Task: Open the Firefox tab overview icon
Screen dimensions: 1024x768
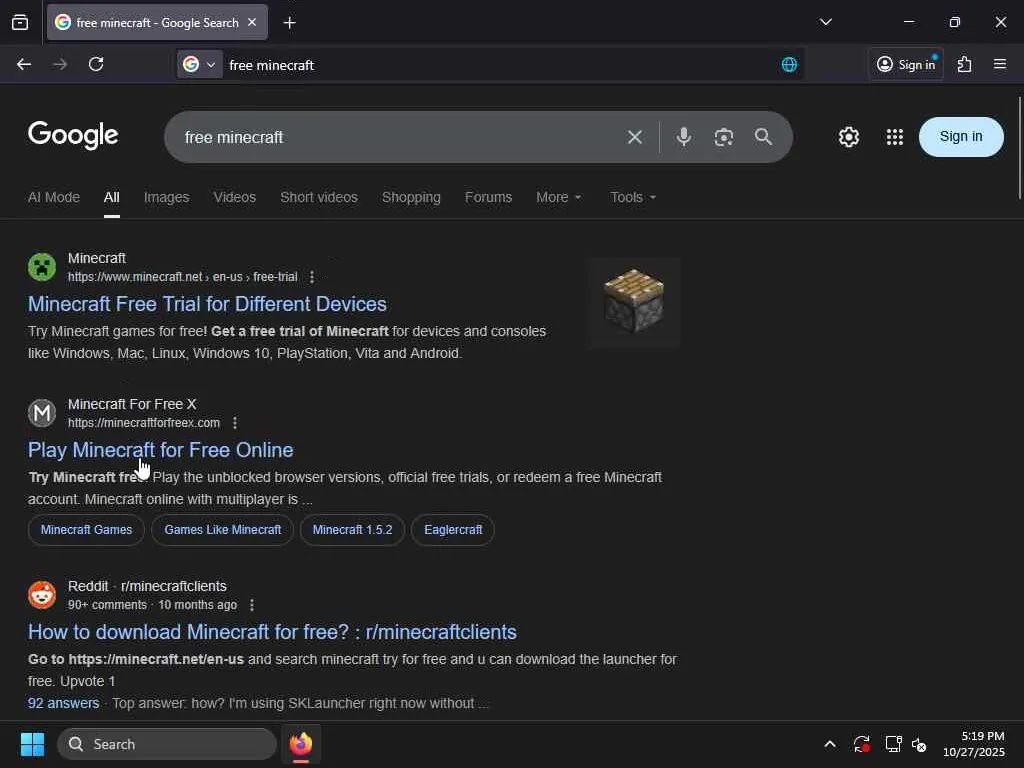Action: pos(20,22)
